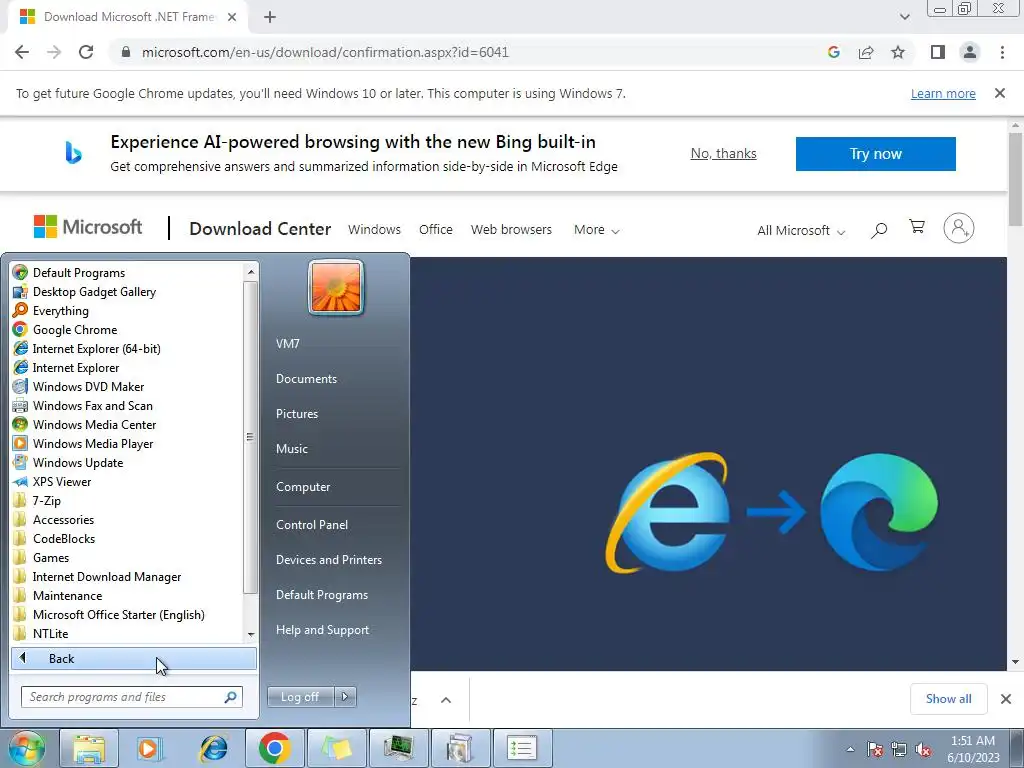Open the Chrome profile avatar
This screenshot has width=1024, height=768.
[970, 52]
